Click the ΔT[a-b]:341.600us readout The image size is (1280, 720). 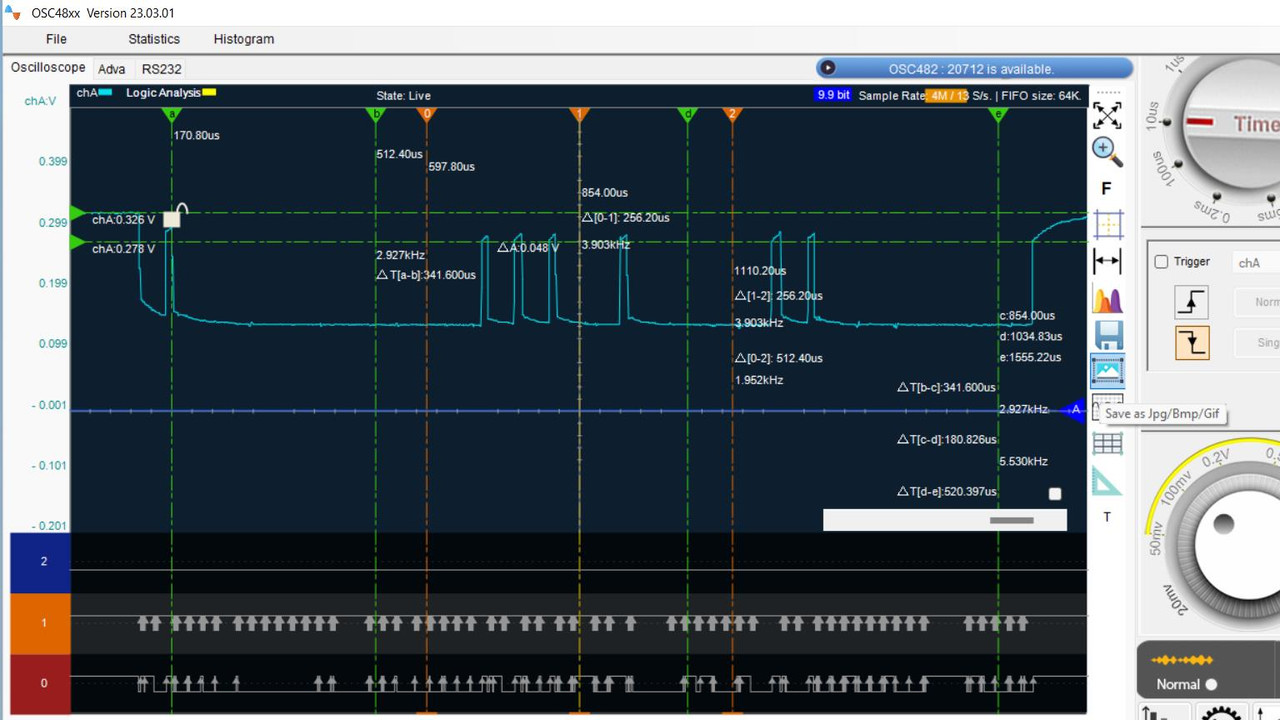pos(426,275)
